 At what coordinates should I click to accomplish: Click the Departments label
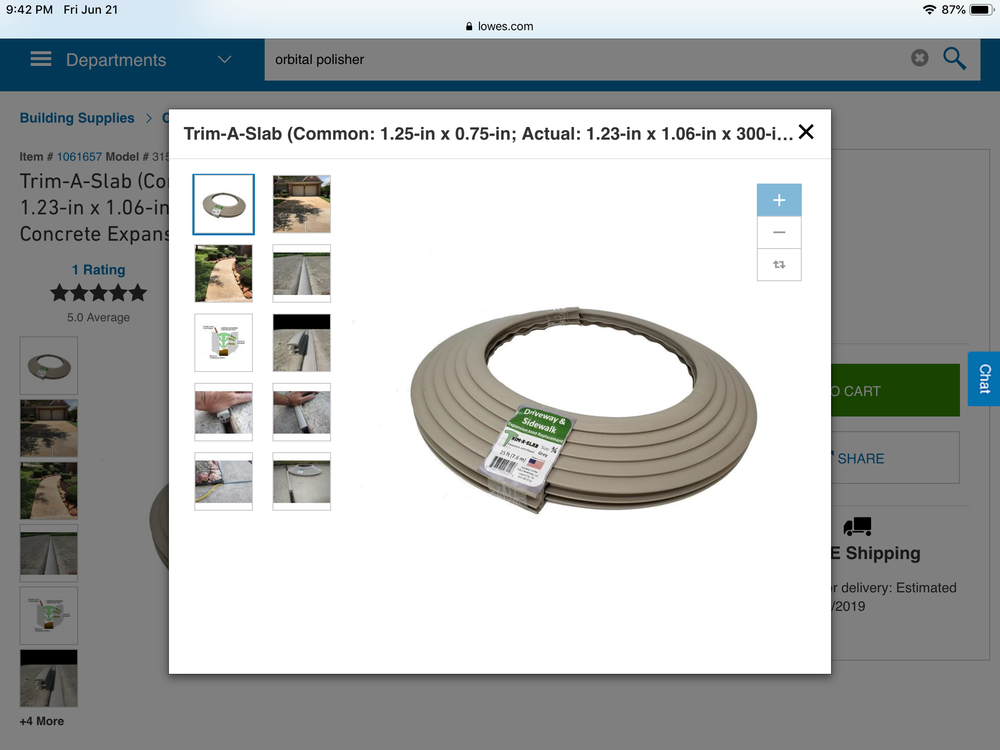coord(116,60)
